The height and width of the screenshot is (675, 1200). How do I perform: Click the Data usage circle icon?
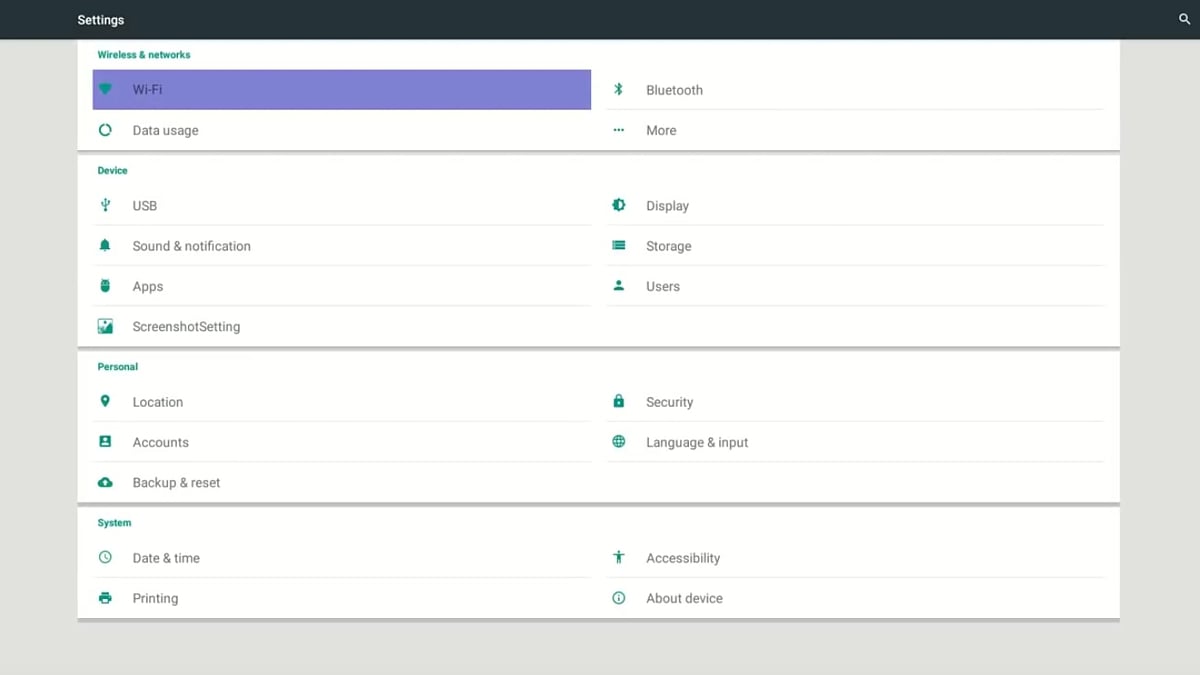point(105,130)
